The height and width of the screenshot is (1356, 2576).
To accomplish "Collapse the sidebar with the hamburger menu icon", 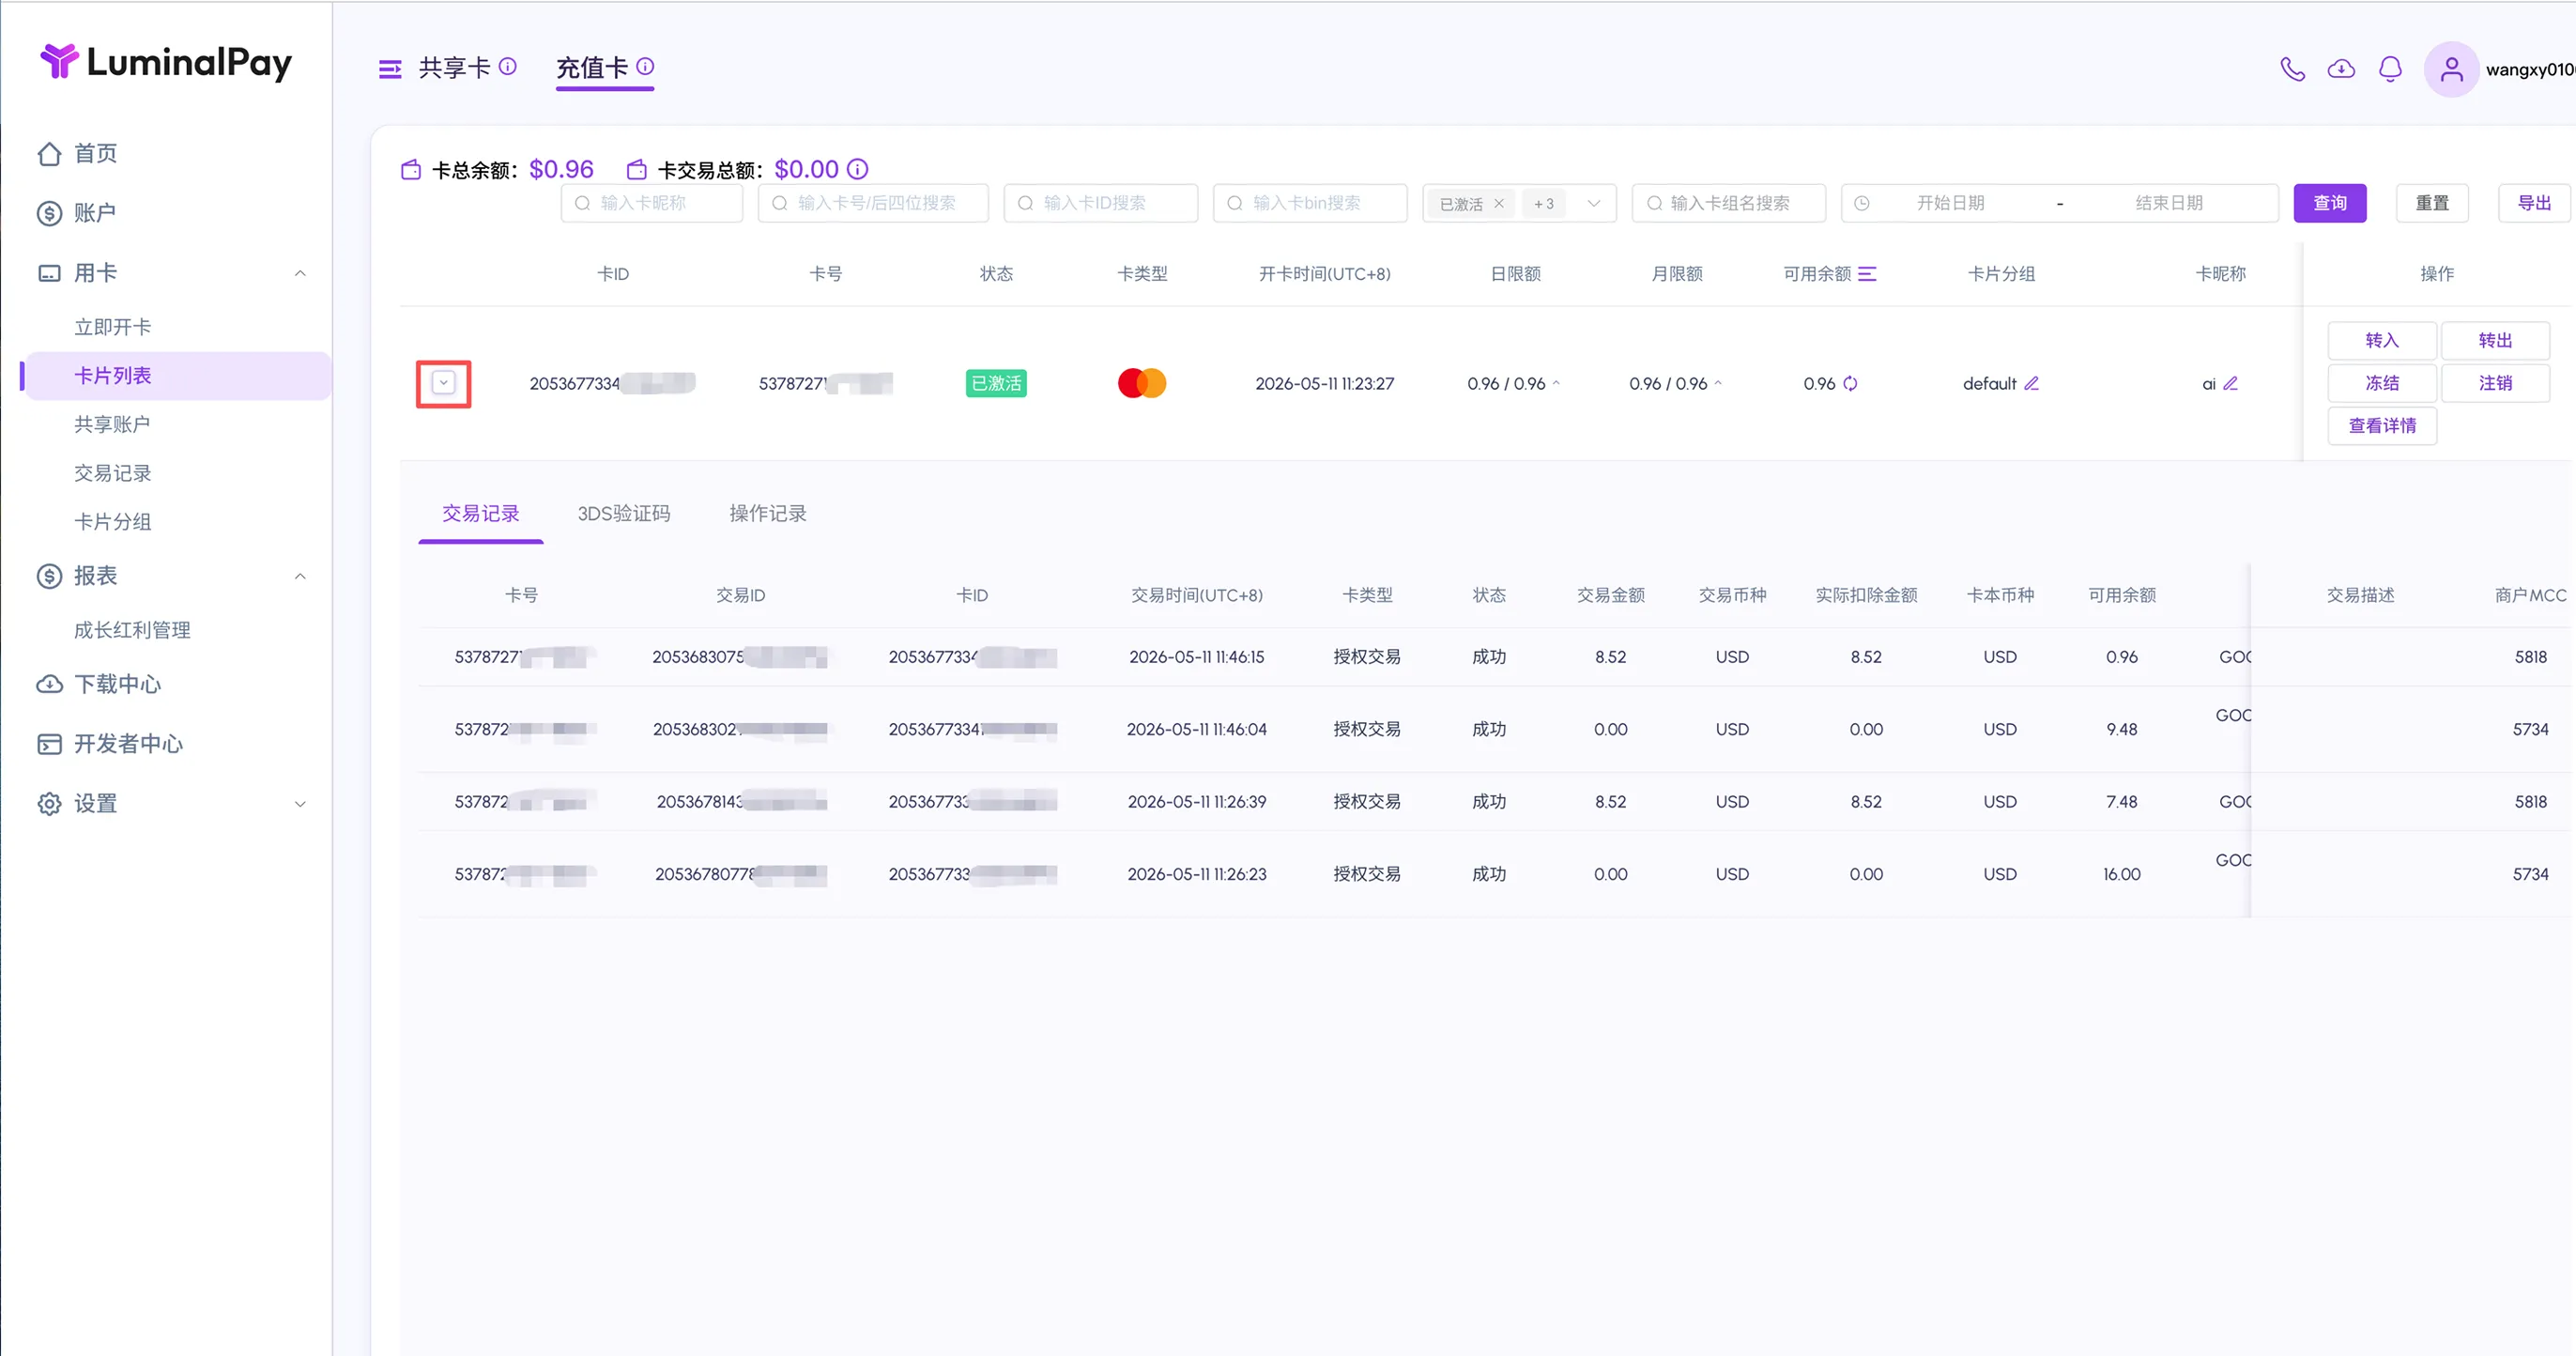I will pyautogui.click(x=390, y=68).
